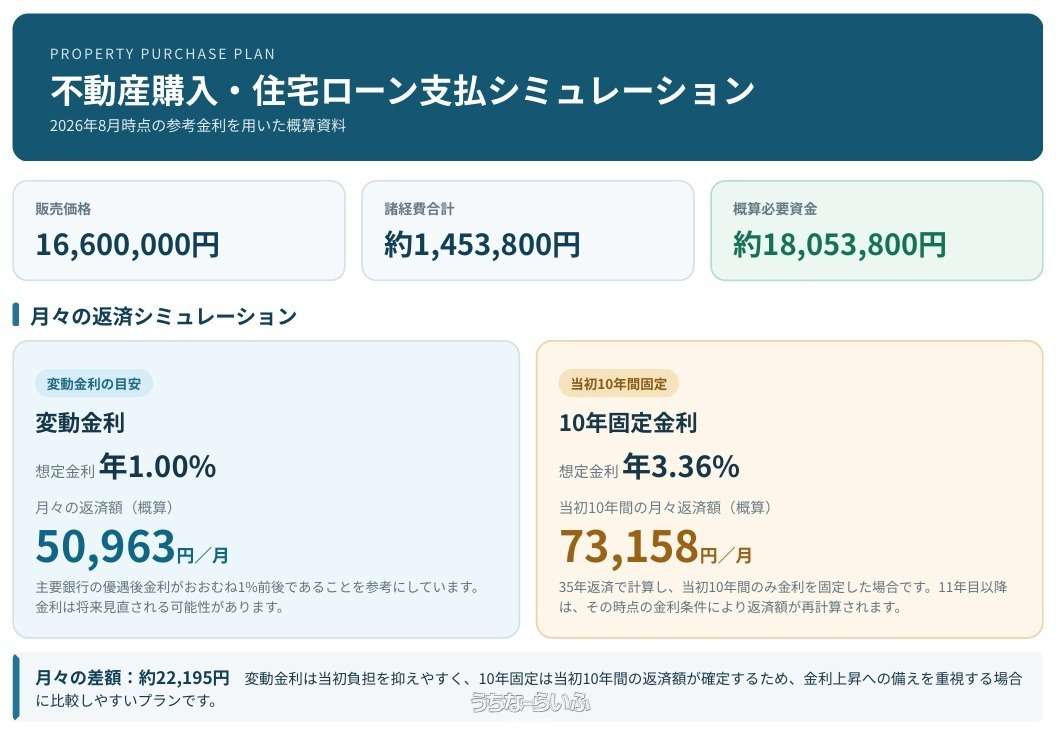Click the 月々の返済シミュレーション section heading
The width and height of the screenshot is (1060, 737).
[164, 316]
